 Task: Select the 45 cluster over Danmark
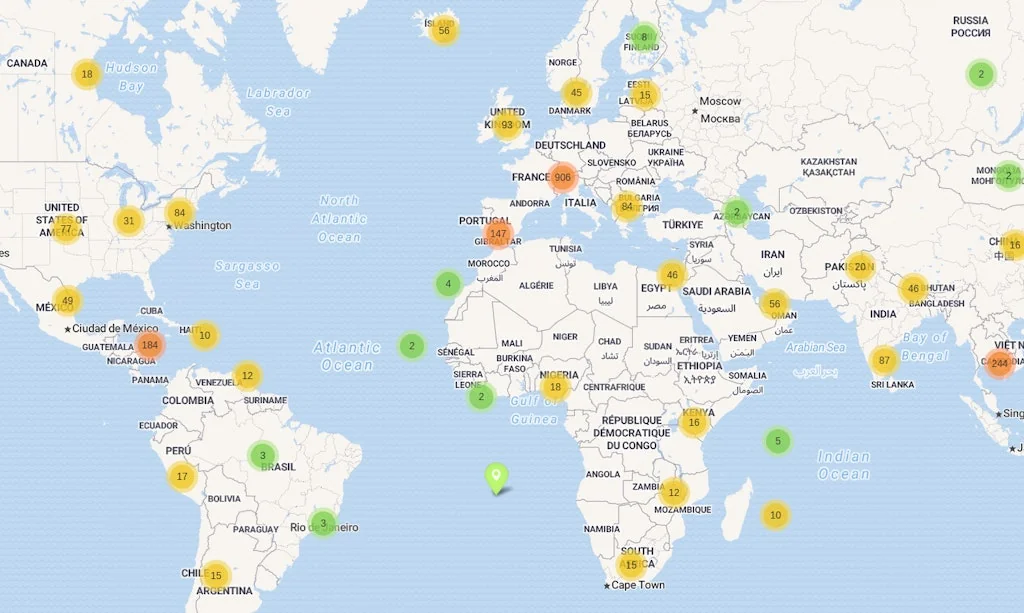click(x=575, y=91)
